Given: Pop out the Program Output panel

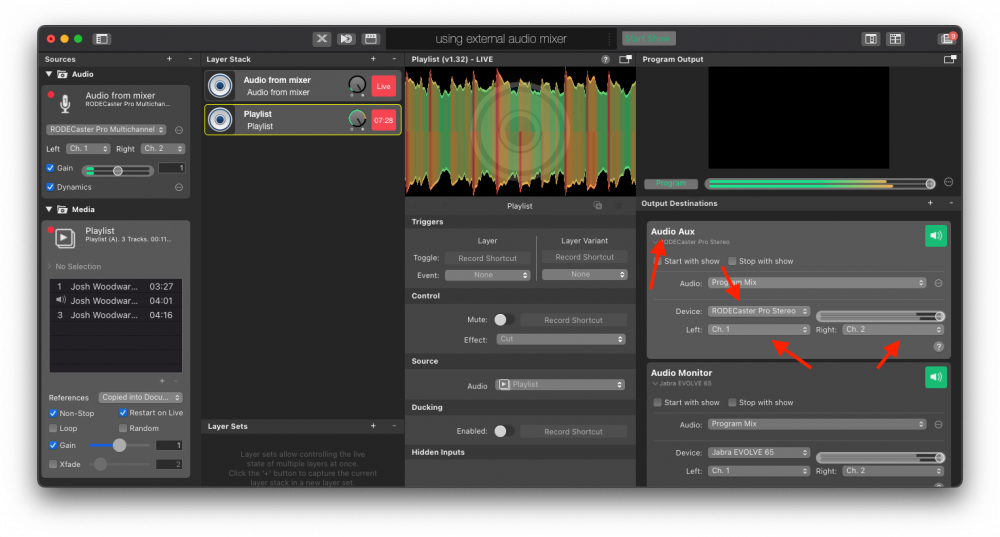Looking at the screenshot, I should tap(950, 59).
